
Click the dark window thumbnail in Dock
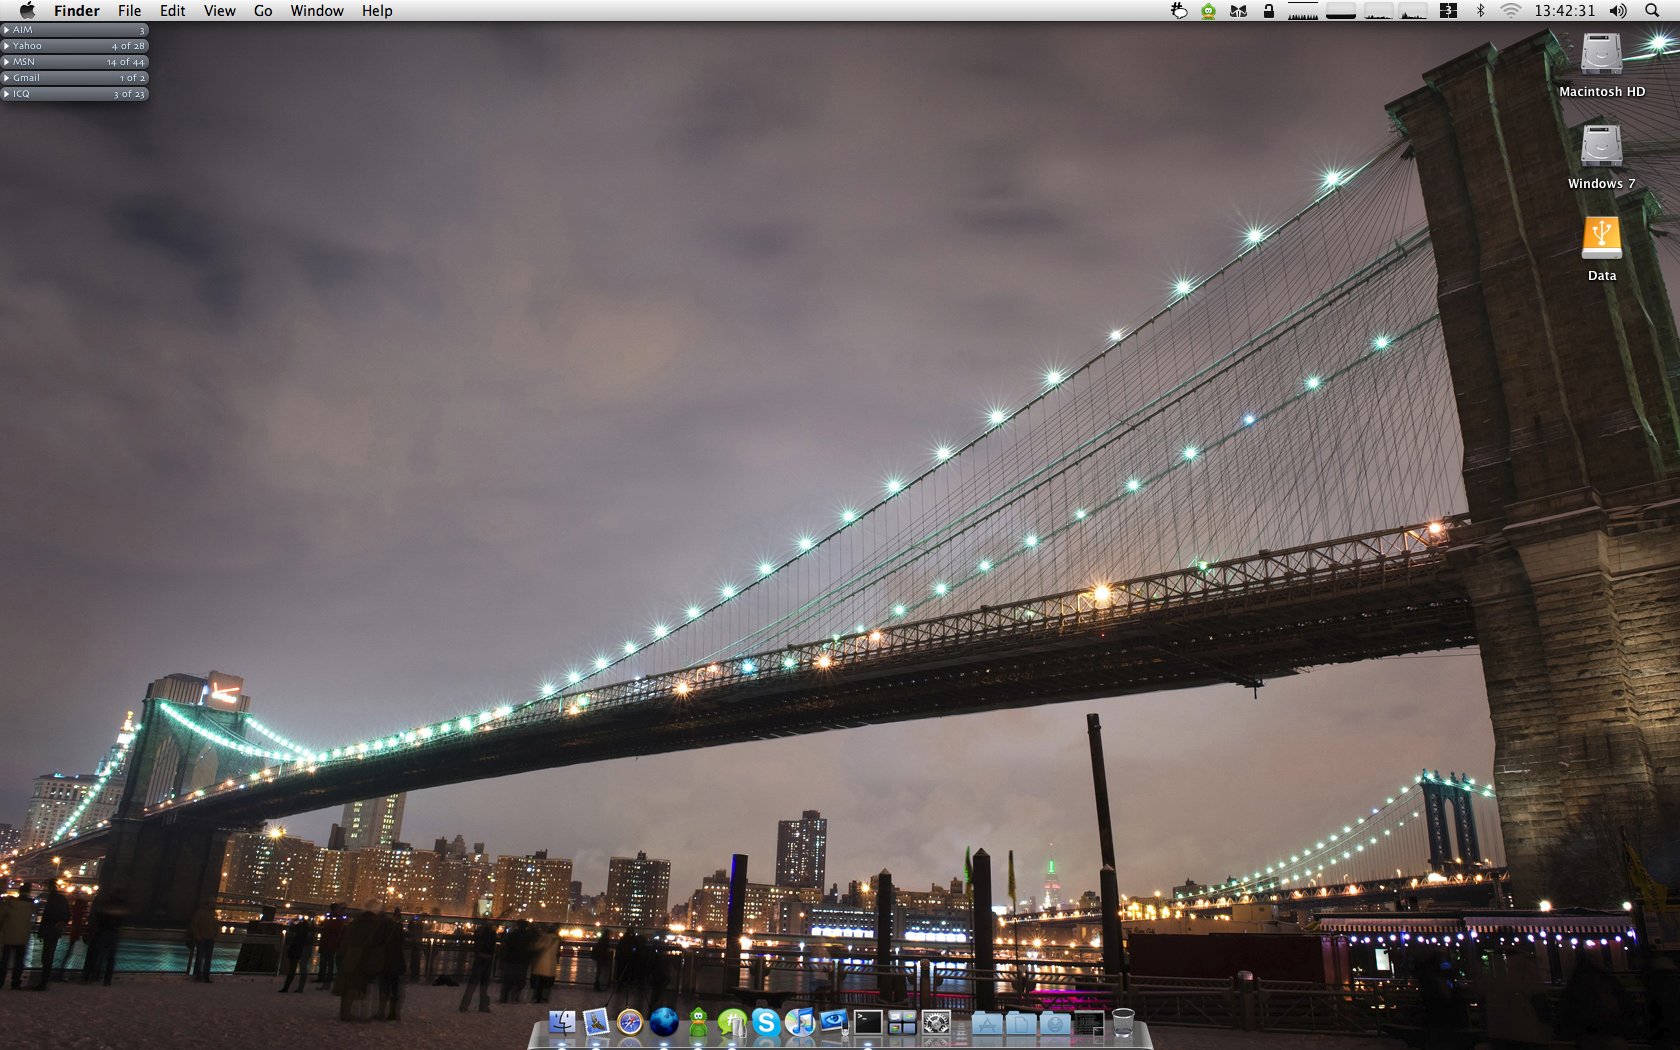click(x=1089, y=1022)
